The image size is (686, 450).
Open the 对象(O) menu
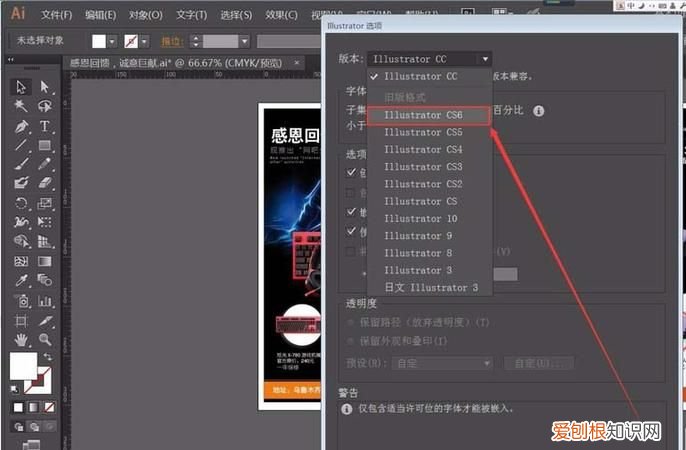[x=146, y=15]
